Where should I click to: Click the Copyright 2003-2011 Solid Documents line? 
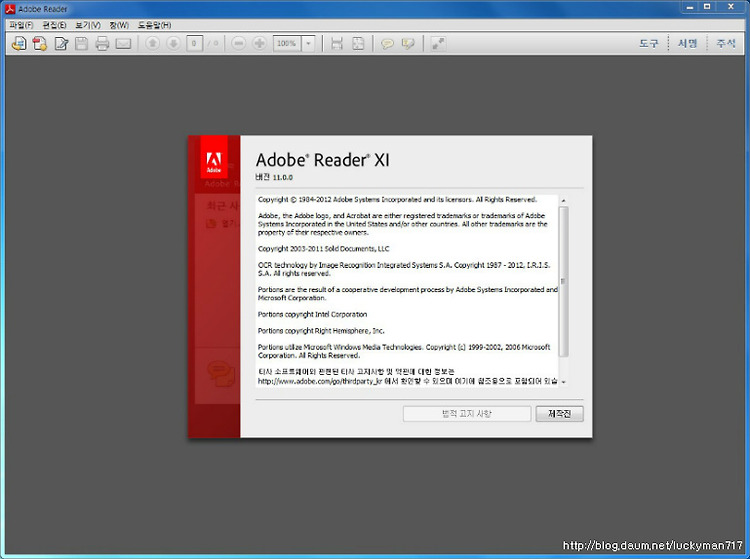tap(324, 249)
